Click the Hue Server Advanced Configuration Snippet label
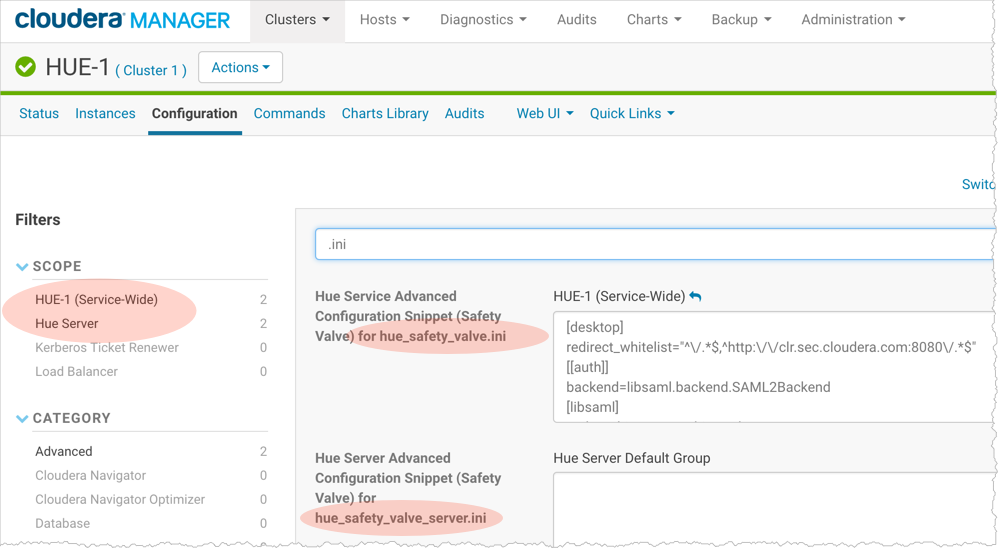This screenshot has width=998, height=548. pos(408,488)
